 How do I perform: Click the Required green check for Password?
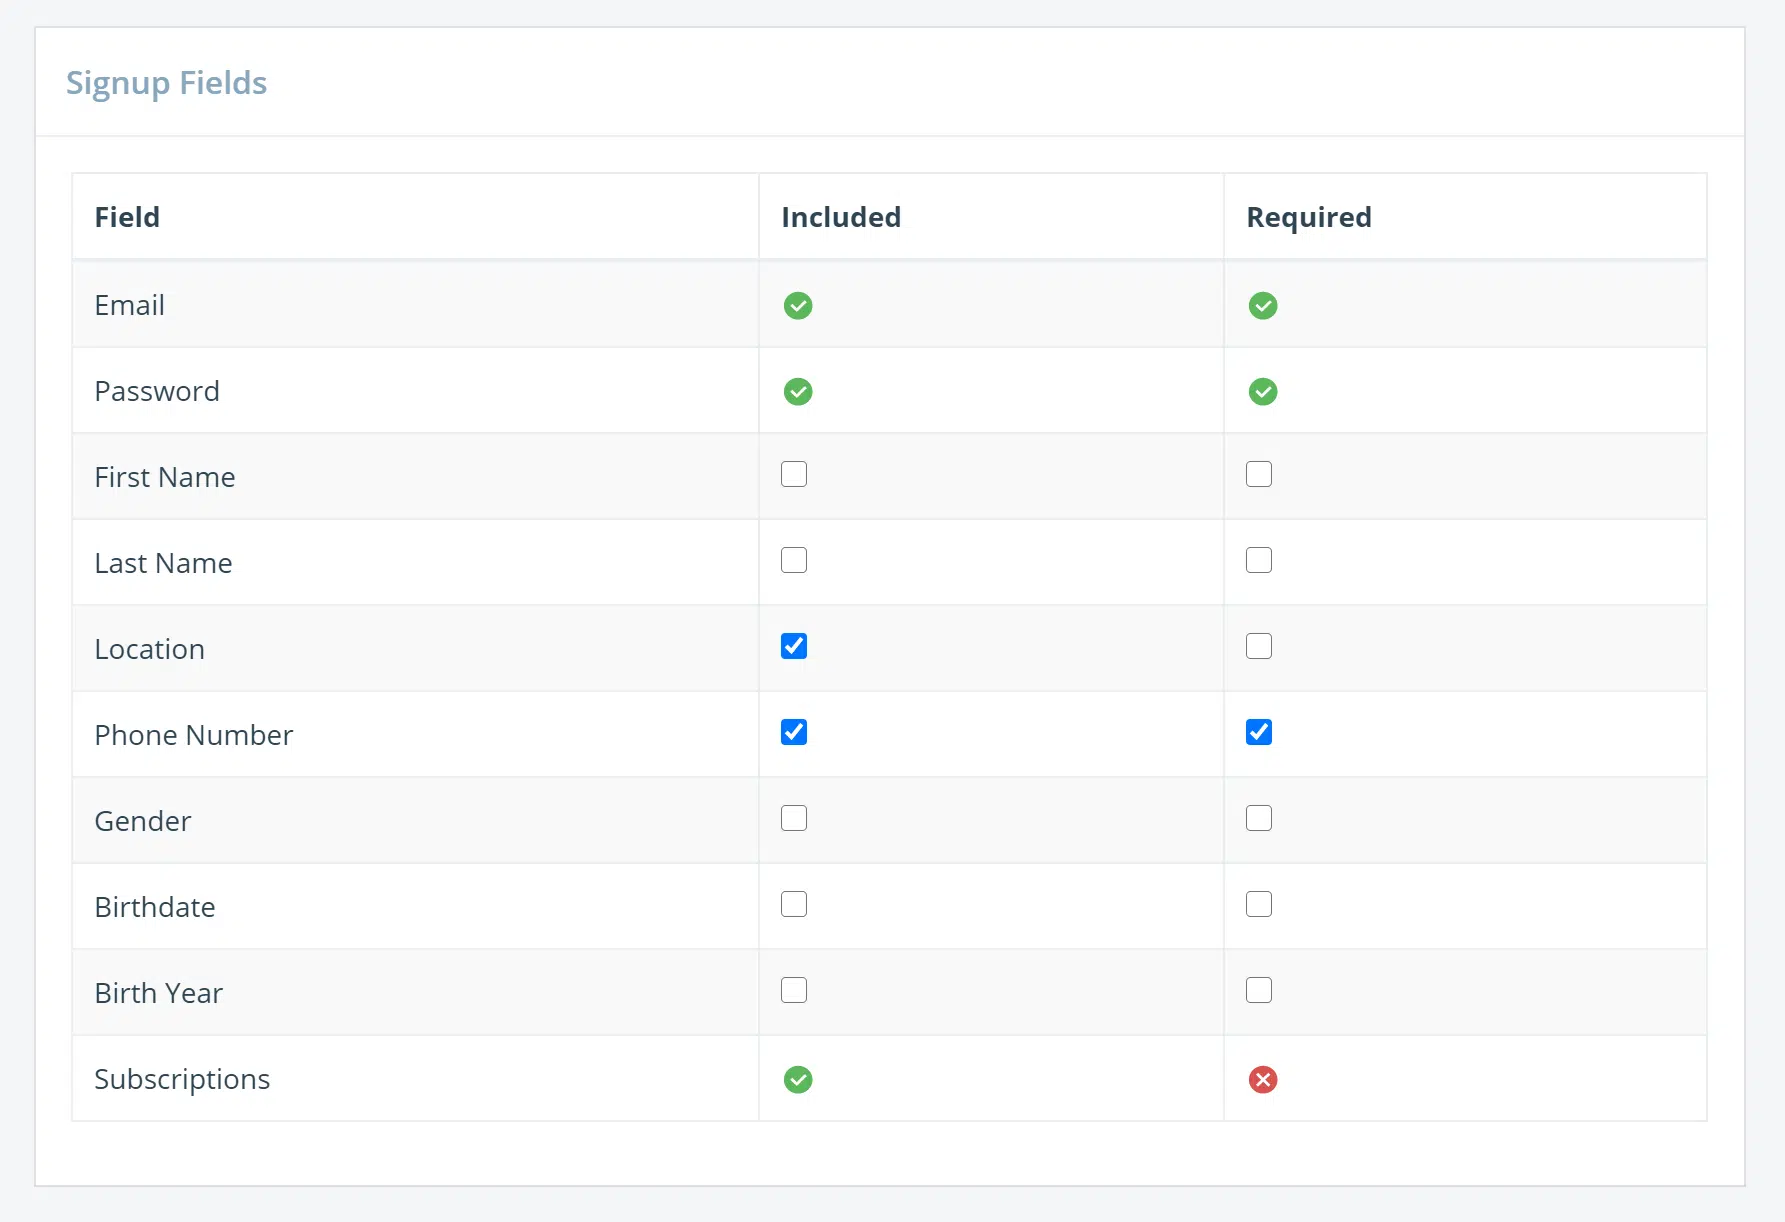pos(1263,392)
